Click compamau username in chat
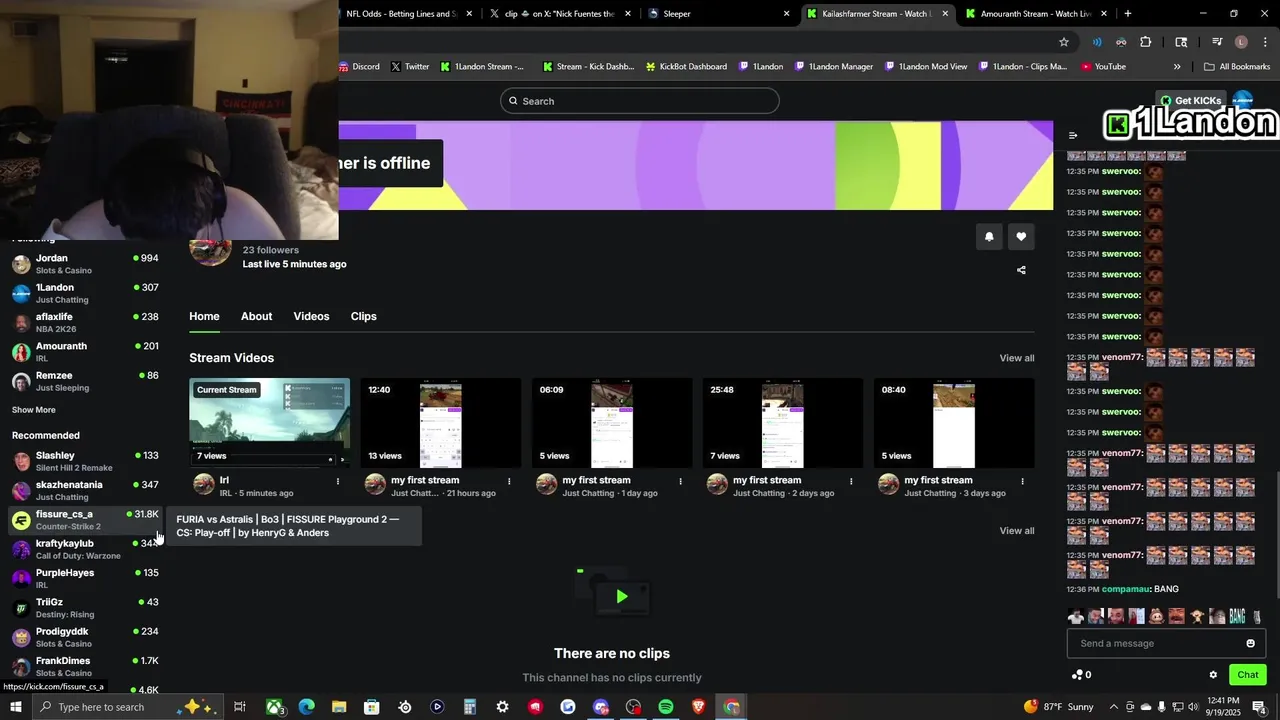1280x720 pixels. click(x=1126, y=590)
